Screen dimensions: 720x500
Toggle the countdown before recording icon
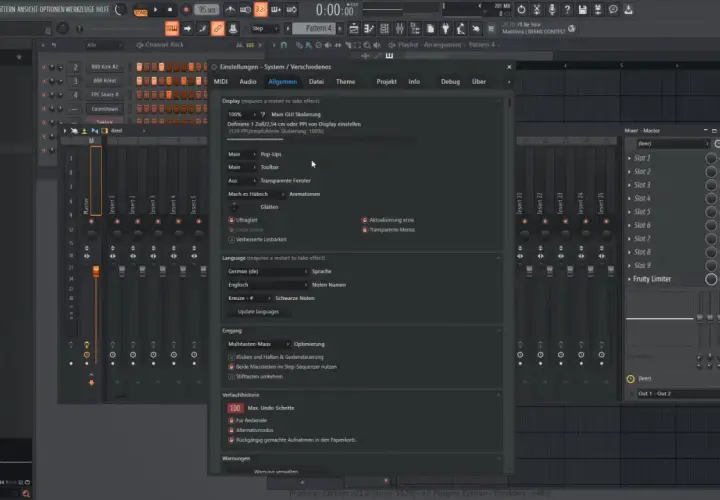point(260,9)
